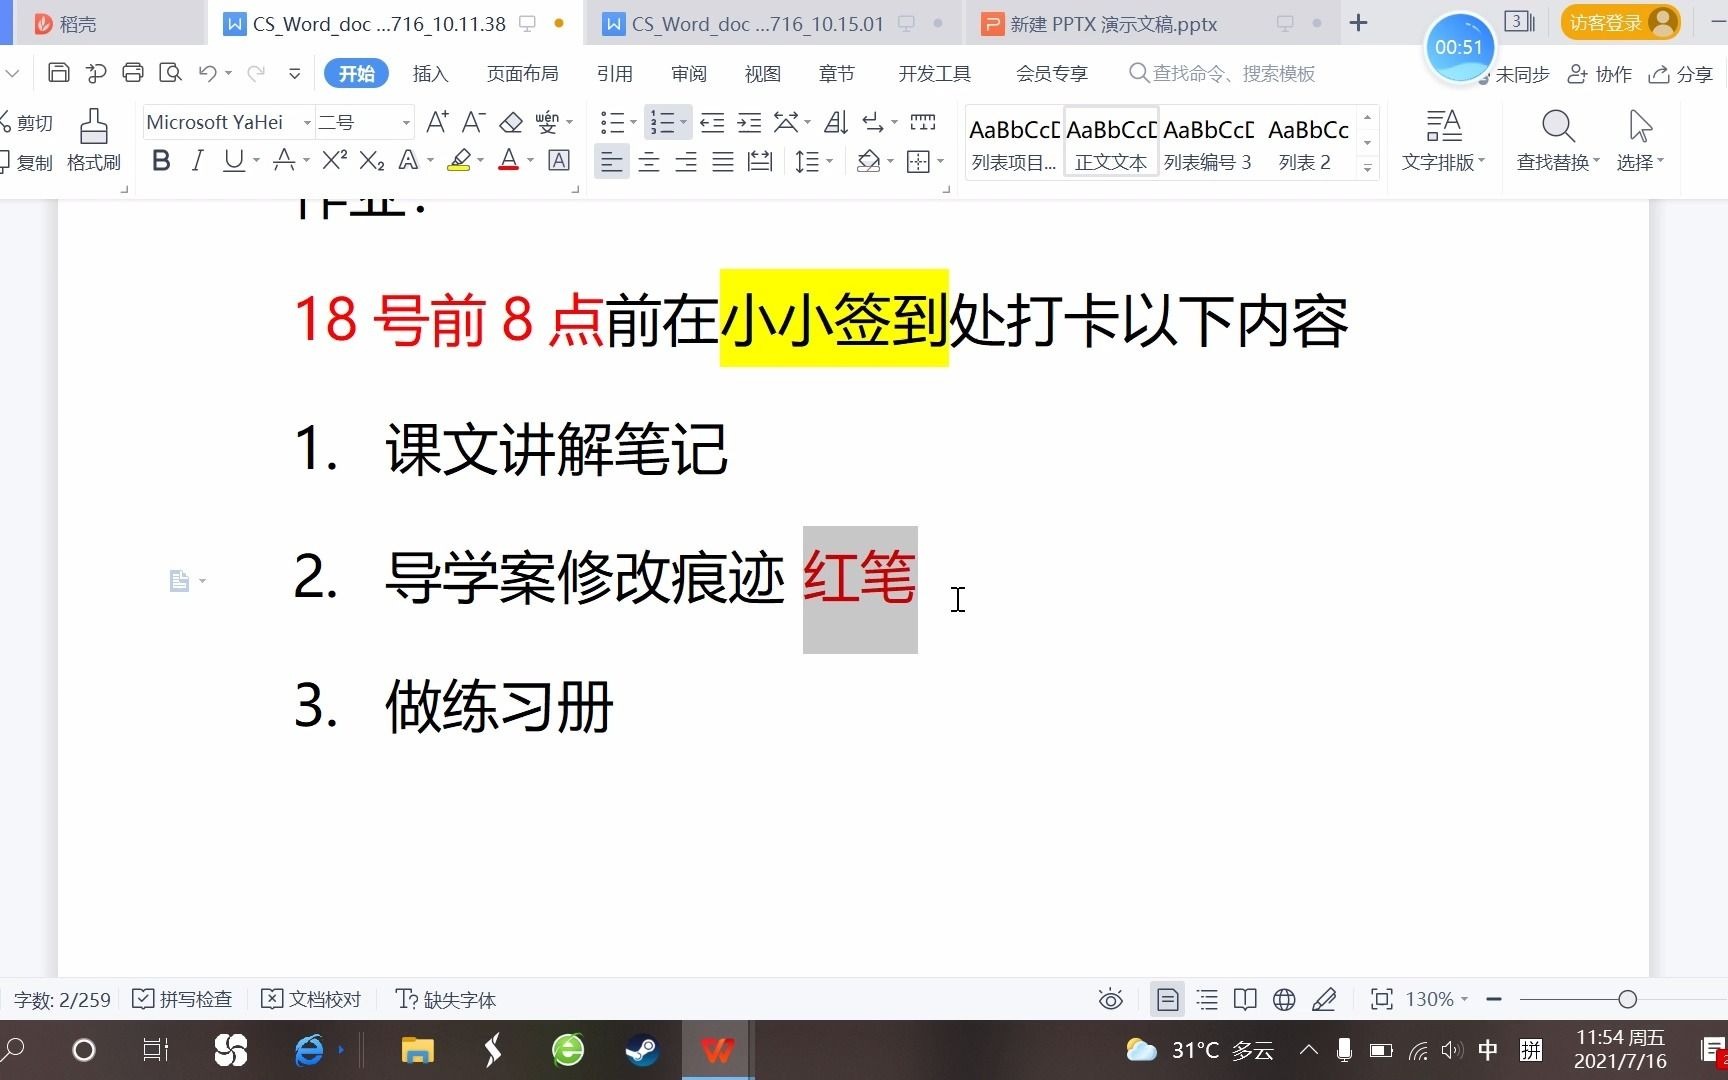Open the 插入 Insert tab
The image size is (1728, 1080).
pyautogui.click(x=430, y=74)
